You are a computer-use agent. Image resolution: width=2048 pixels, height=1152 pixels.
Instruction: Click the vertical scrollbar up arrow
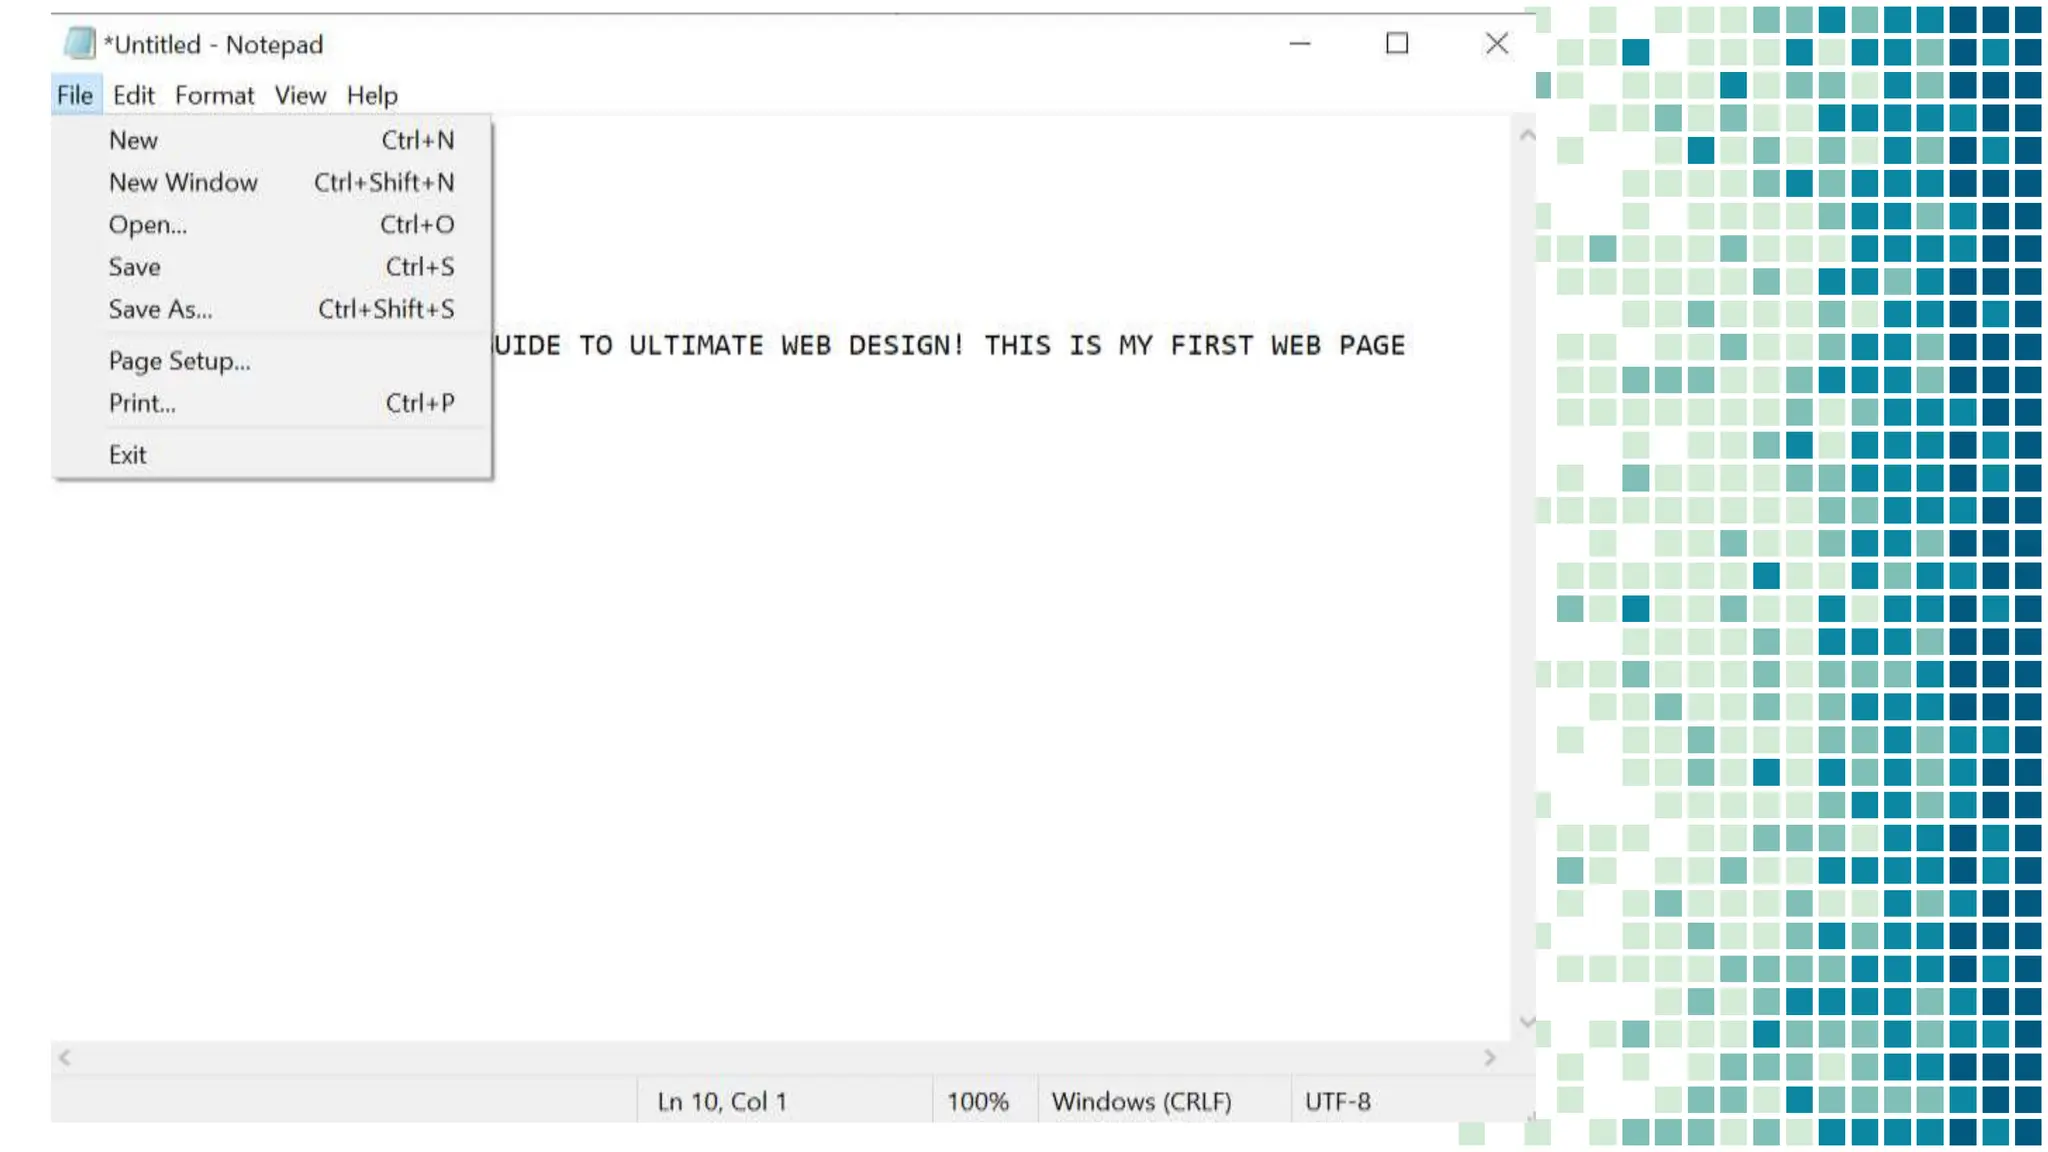click(1527, 135)
